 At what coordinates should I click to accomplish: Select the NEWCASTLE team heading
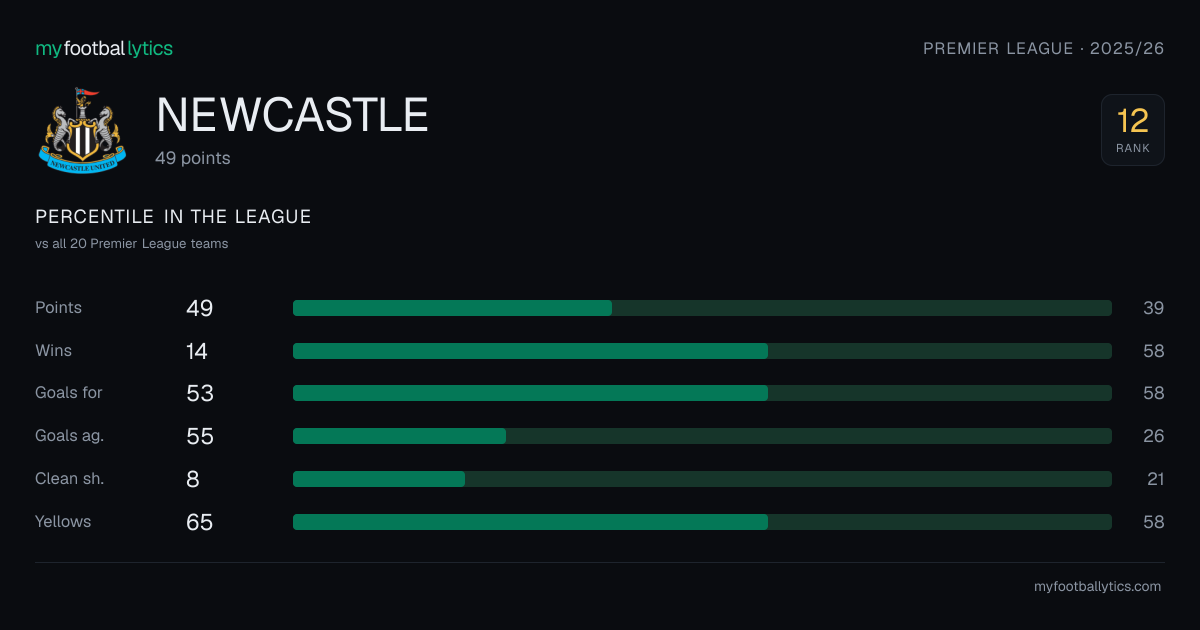tap(292, 116)
